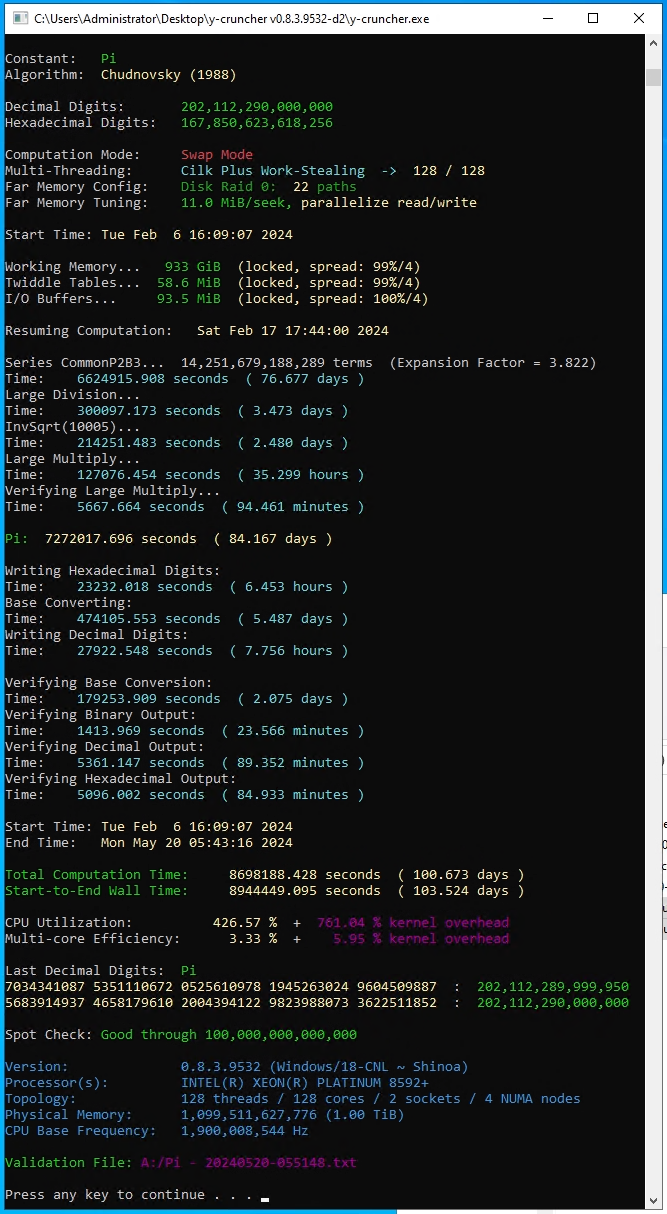Minimize the y-cruncher console window
The width and height of the screenshot is (667, 1214).
click(547, 18)
